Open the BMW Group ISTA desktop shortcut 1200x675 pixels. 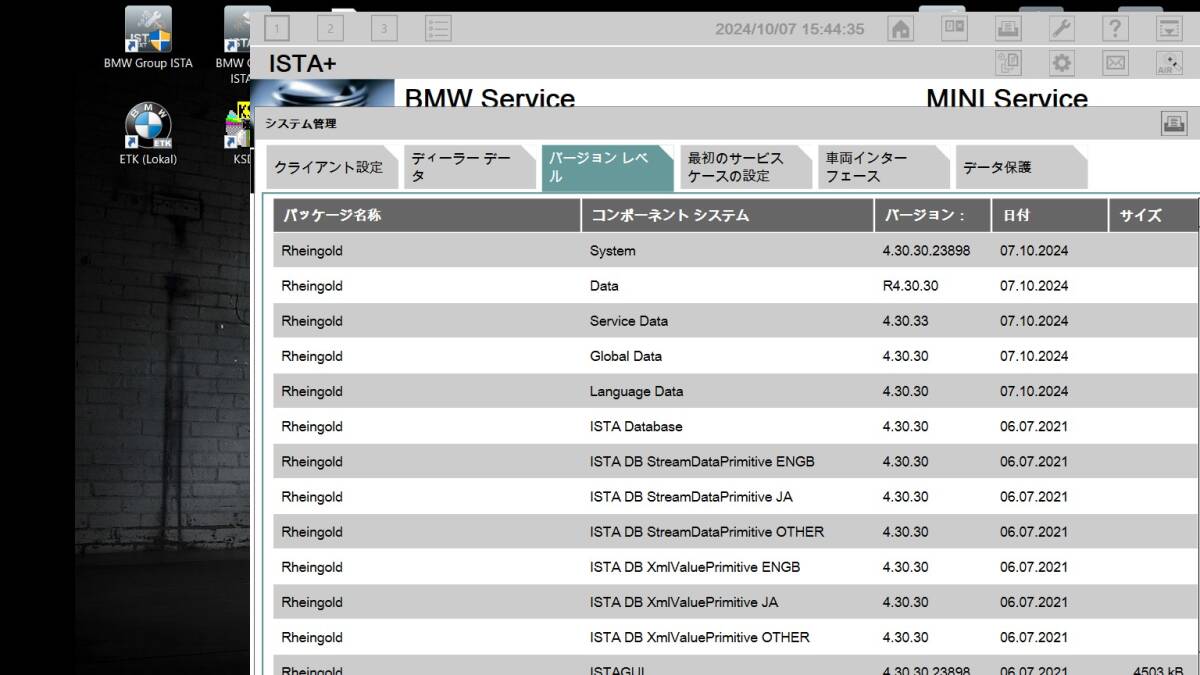point(148,40)
